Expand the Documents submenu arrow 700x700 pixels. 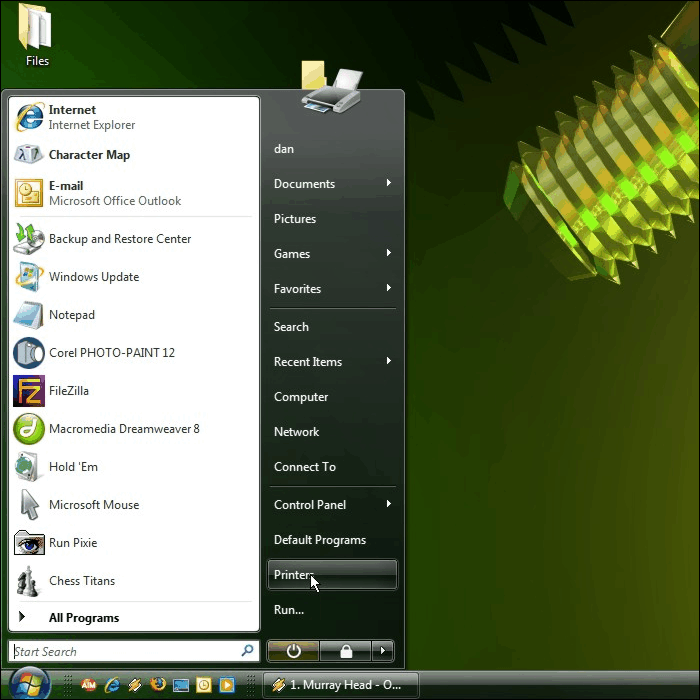pyautogui.click(x=388, y=184)
